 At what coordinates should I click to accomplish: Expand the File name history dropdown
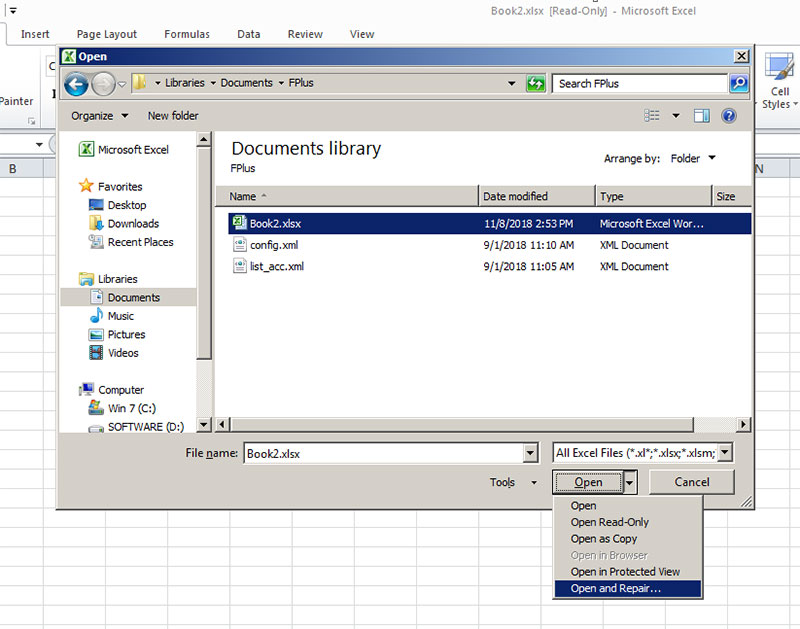pyautogui.click(x=530, y=453)
